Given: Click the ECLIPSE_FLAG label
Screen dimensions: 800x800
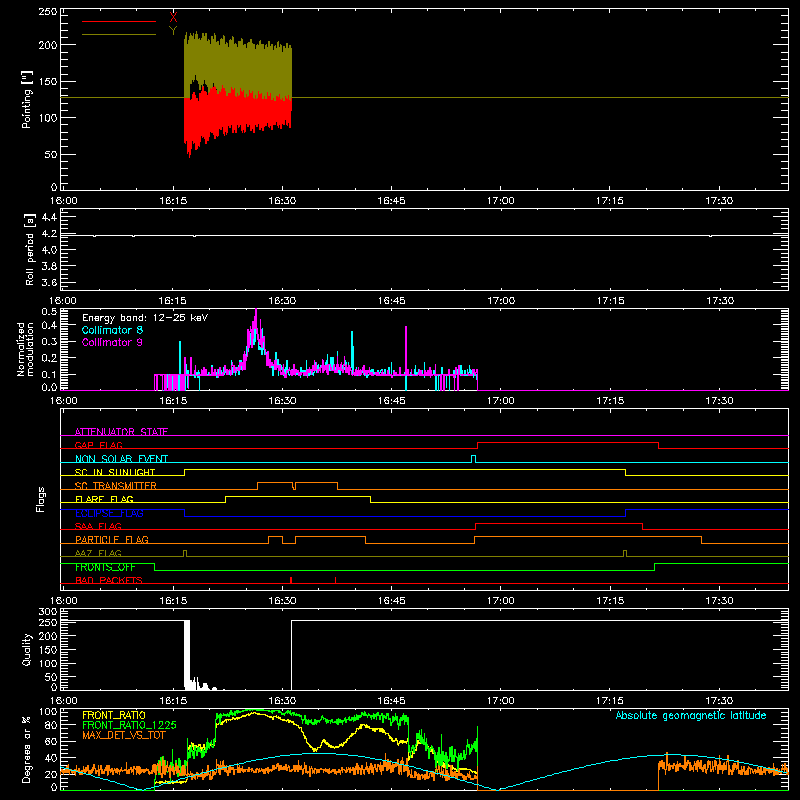Looking at the screenshot, I should click(x=109, y=513).
